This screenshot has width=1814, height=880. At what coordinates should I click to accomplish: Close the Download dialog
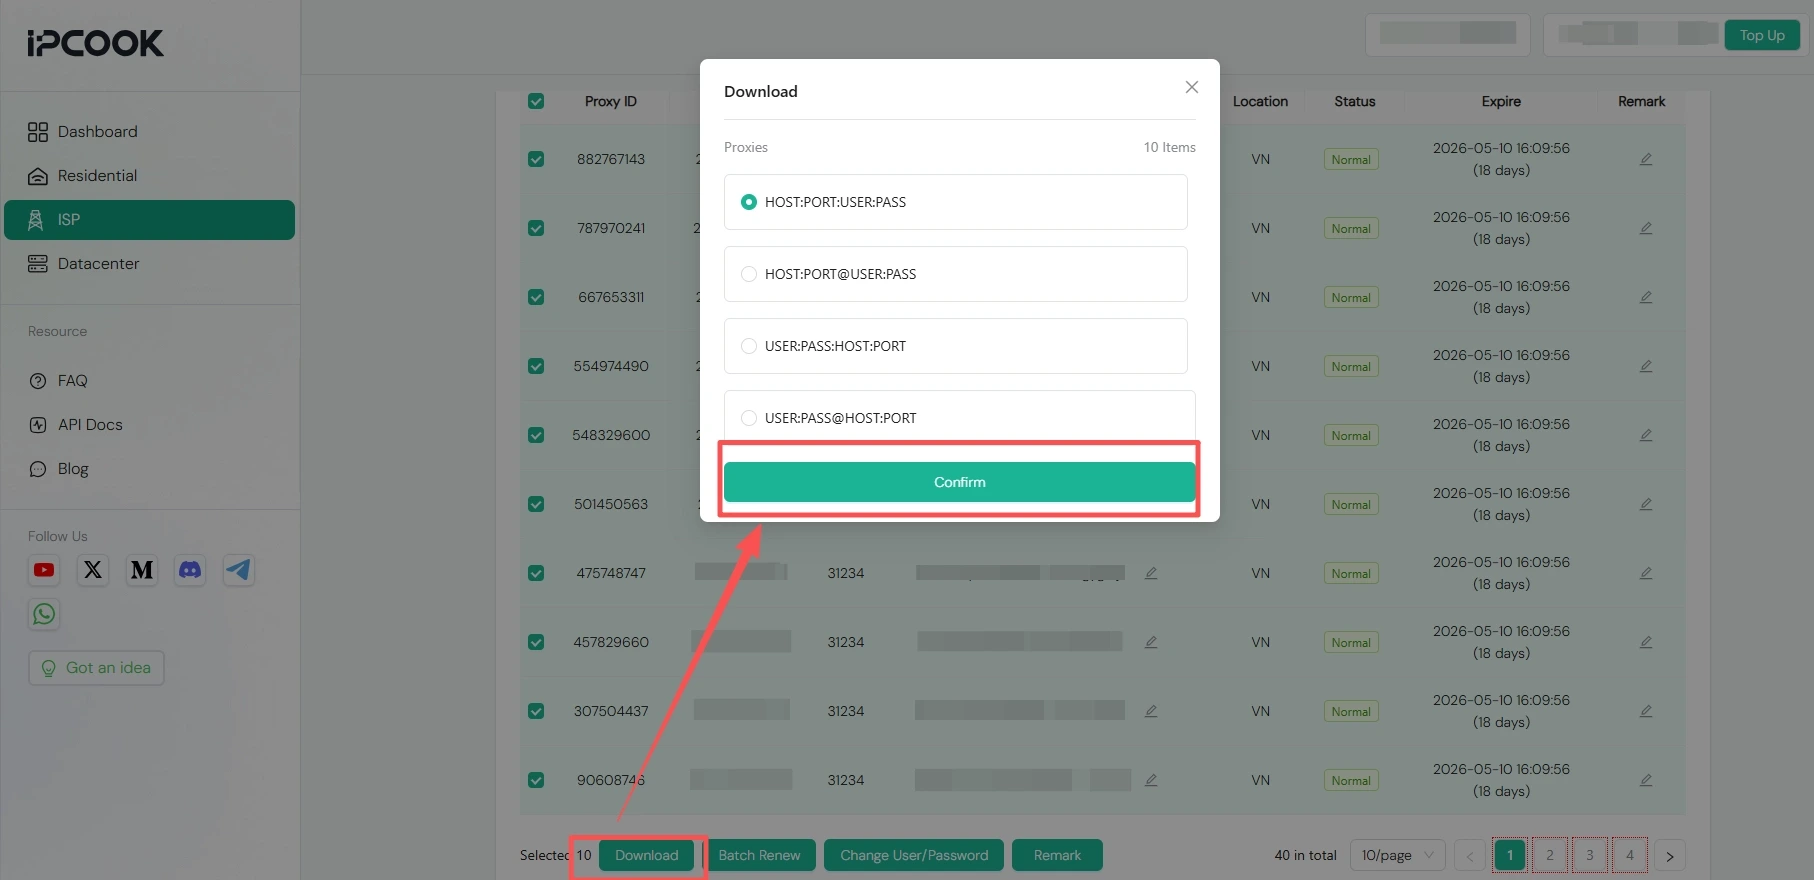pyautogui.click(x=1192, y=87)
